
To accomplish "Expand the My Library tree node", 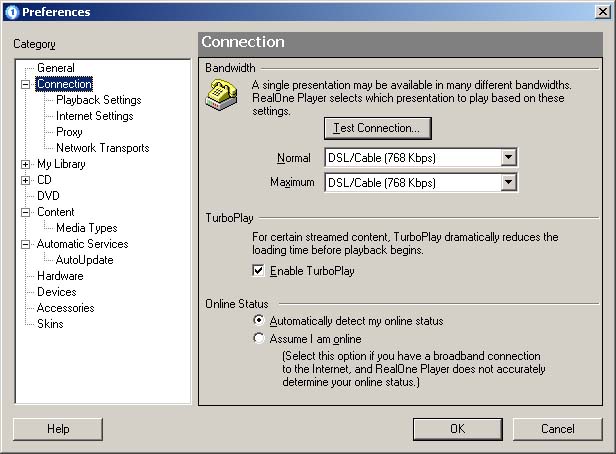I will click(x=26, y=164).
